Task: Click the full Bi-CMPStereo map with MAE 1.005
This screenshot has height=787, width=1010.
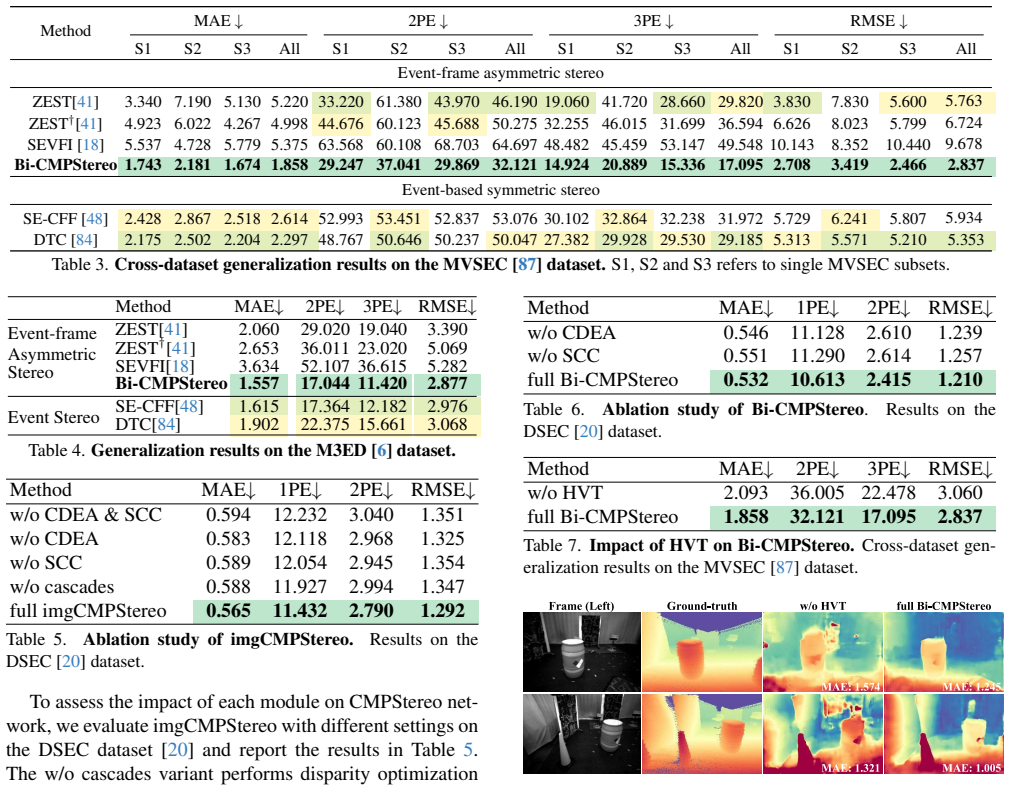Action: click(944, 734)
